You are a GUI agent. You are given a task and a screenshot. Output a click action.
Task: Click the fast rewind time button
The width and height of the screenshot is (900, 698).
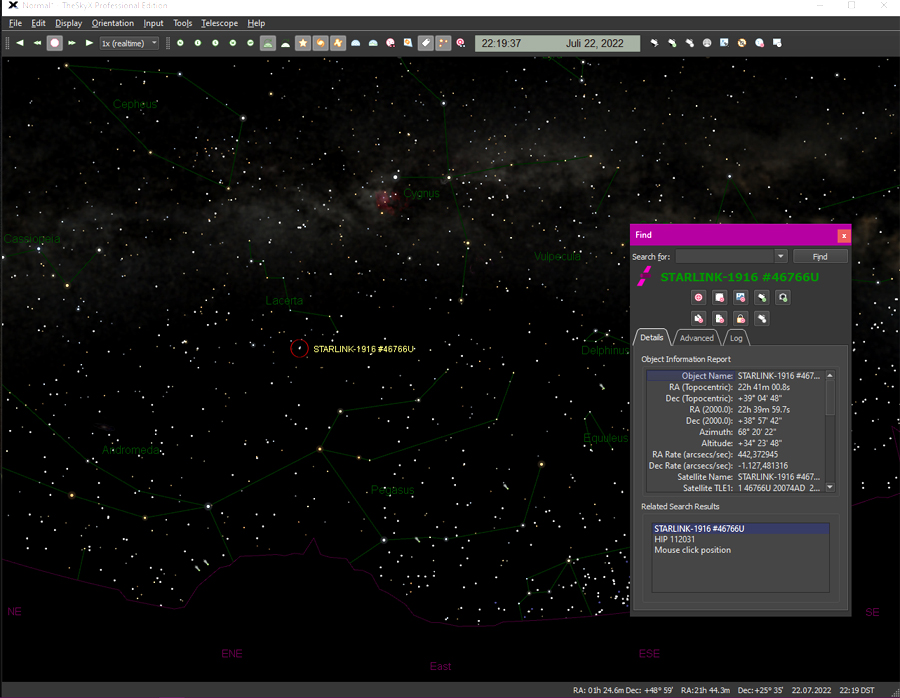(x=37, y=43)
